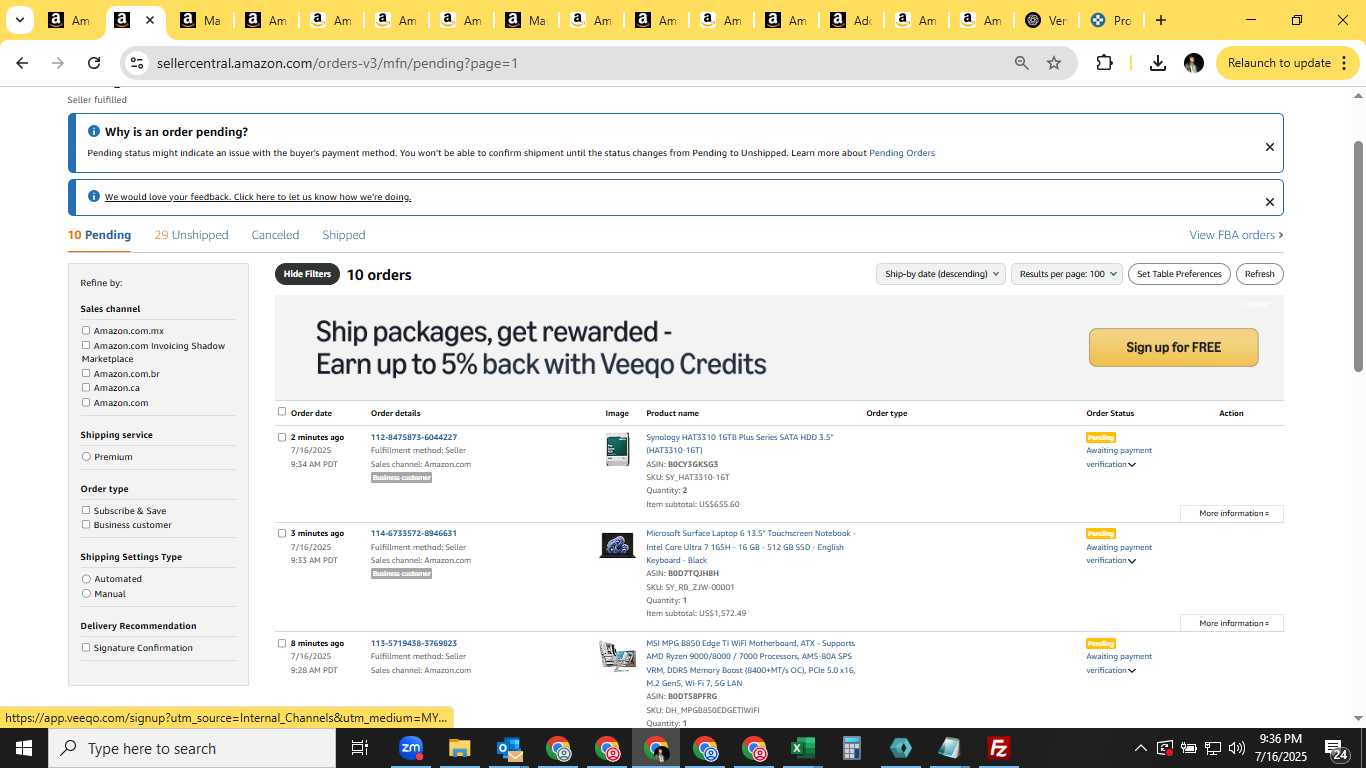Switch to the Canceled orders tab
The image size is (1366, 768).
tap(275, 235)
